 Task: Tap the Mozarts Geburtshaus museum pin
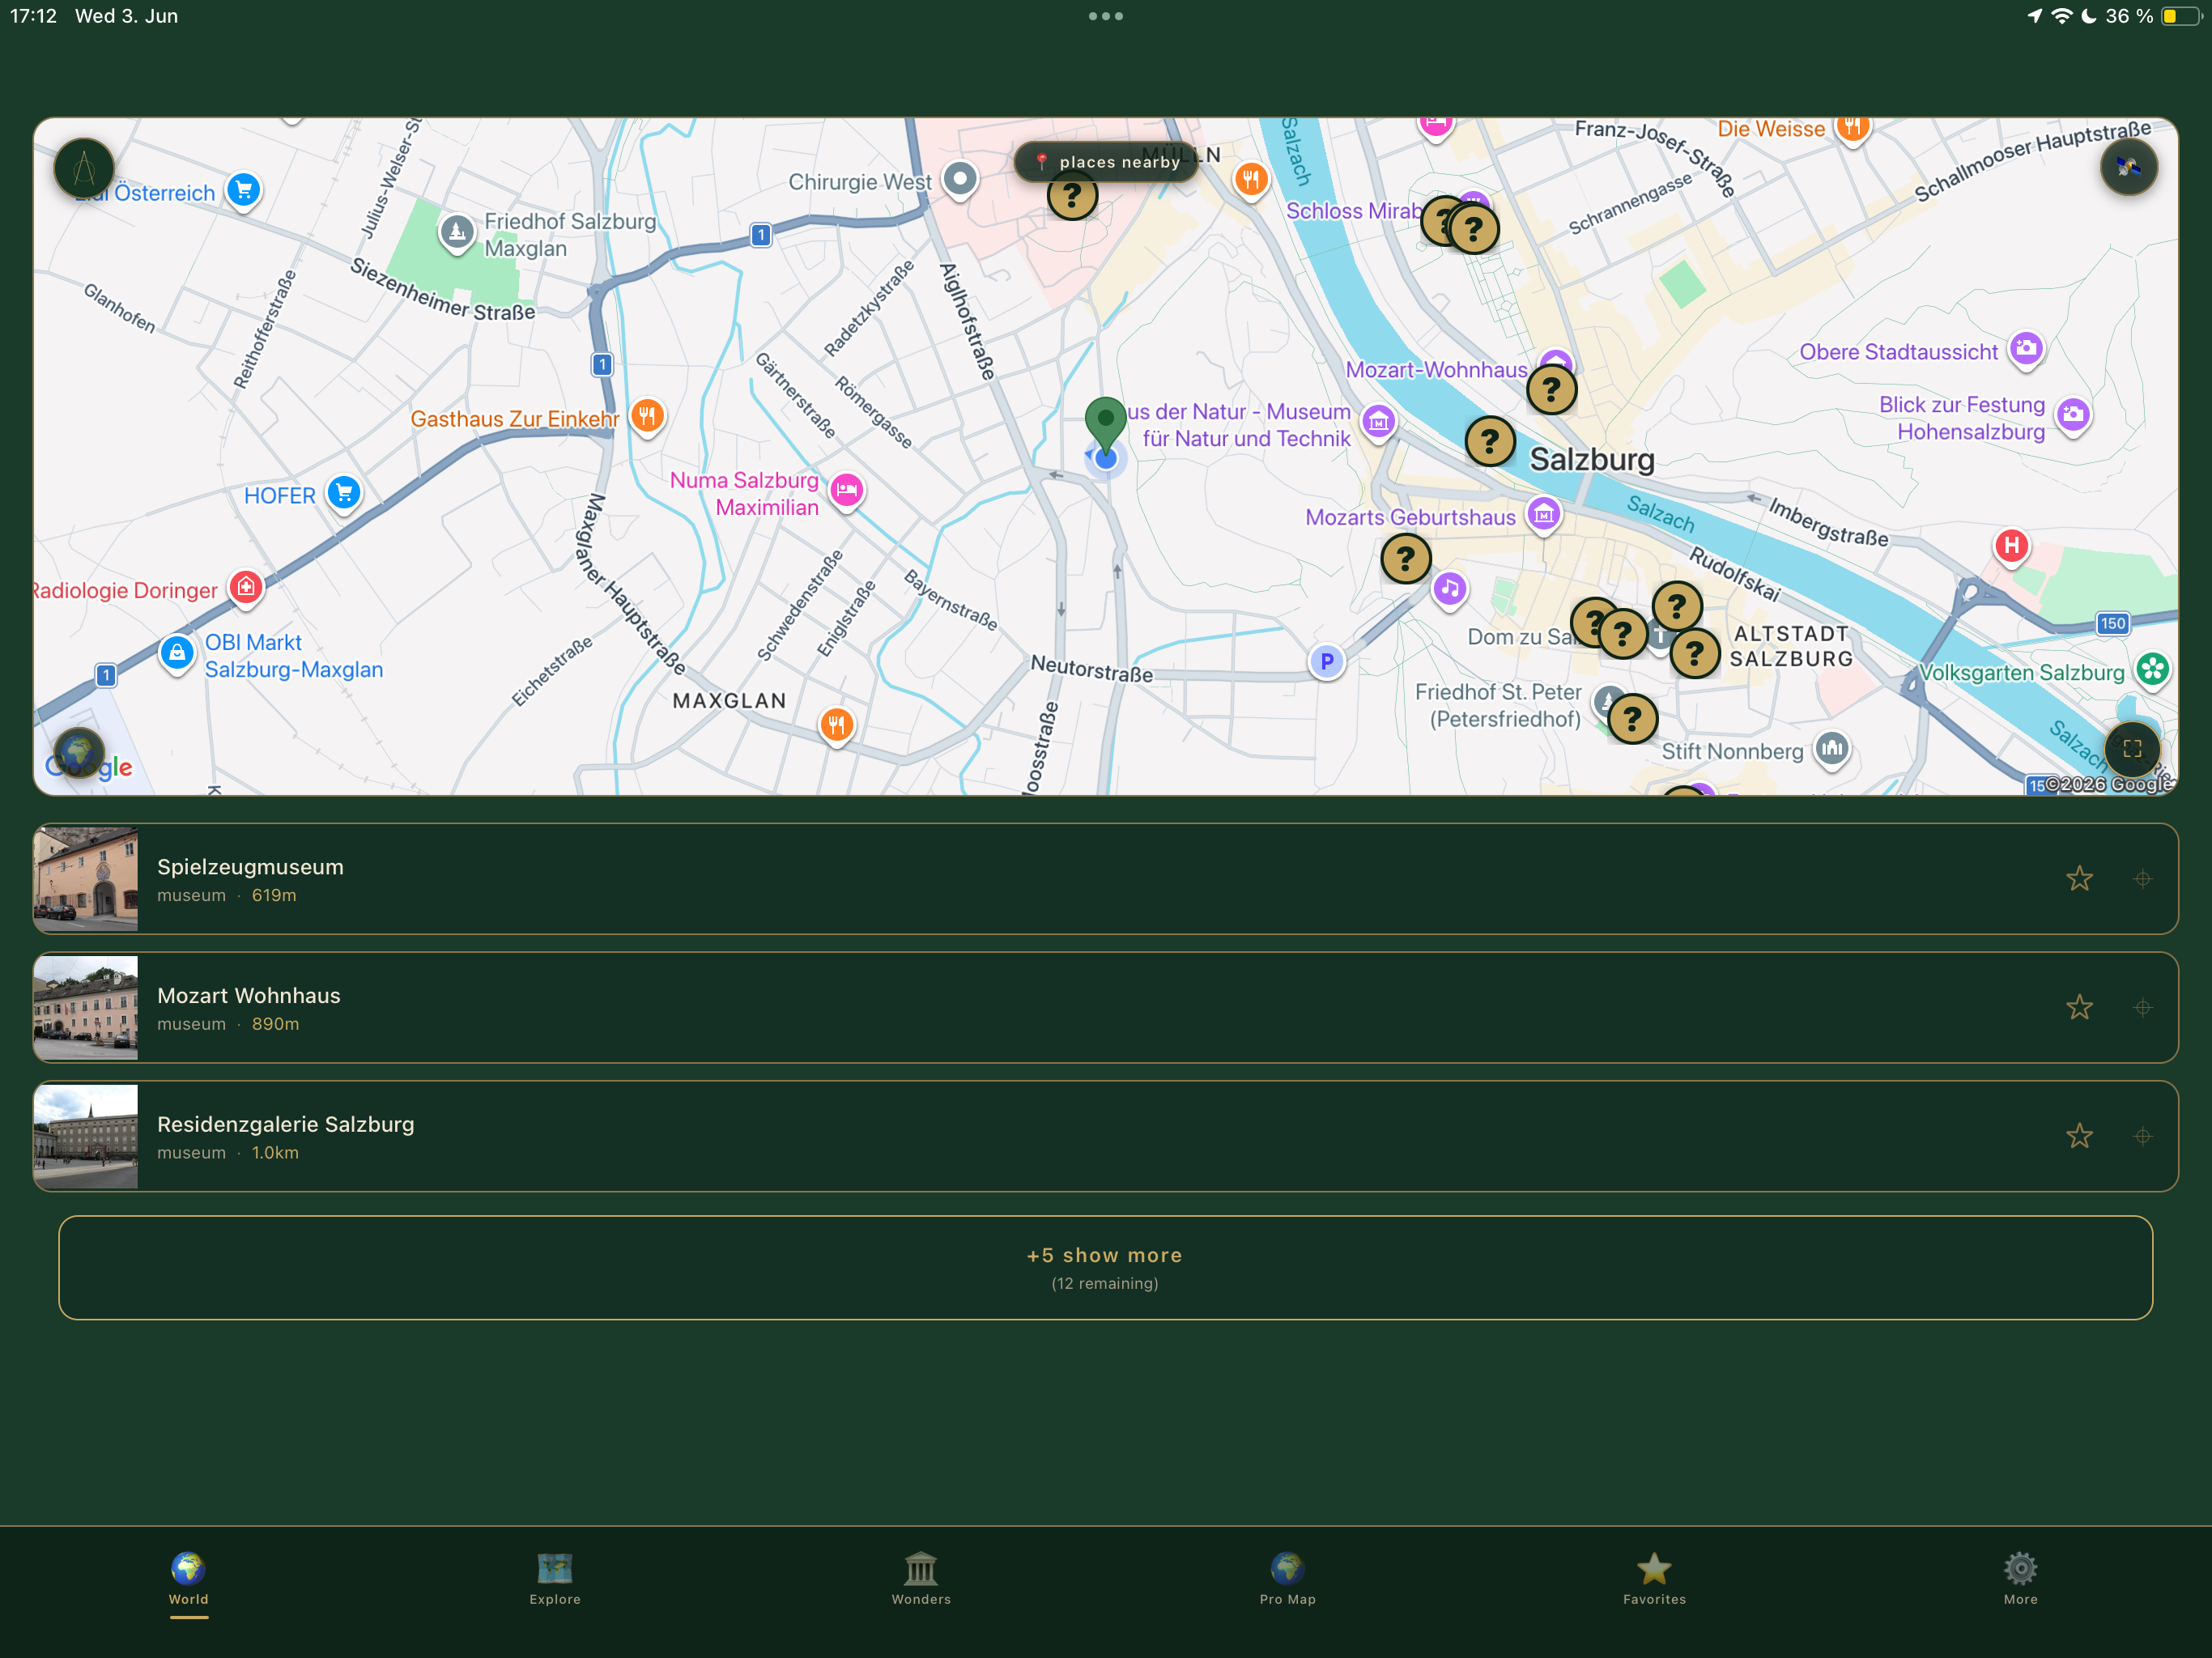pyautogui.click(x=1543, y=515)
